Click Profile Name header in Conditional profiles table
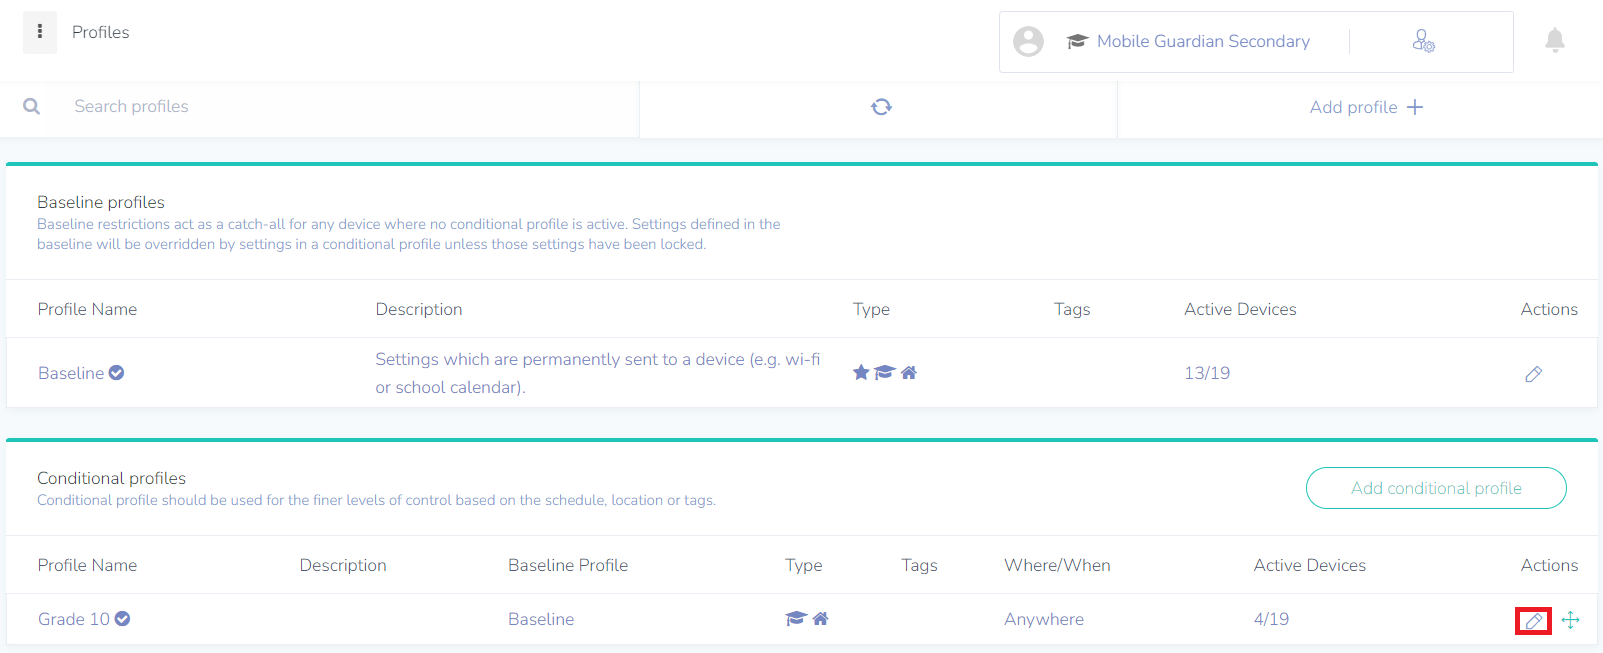 87,565
